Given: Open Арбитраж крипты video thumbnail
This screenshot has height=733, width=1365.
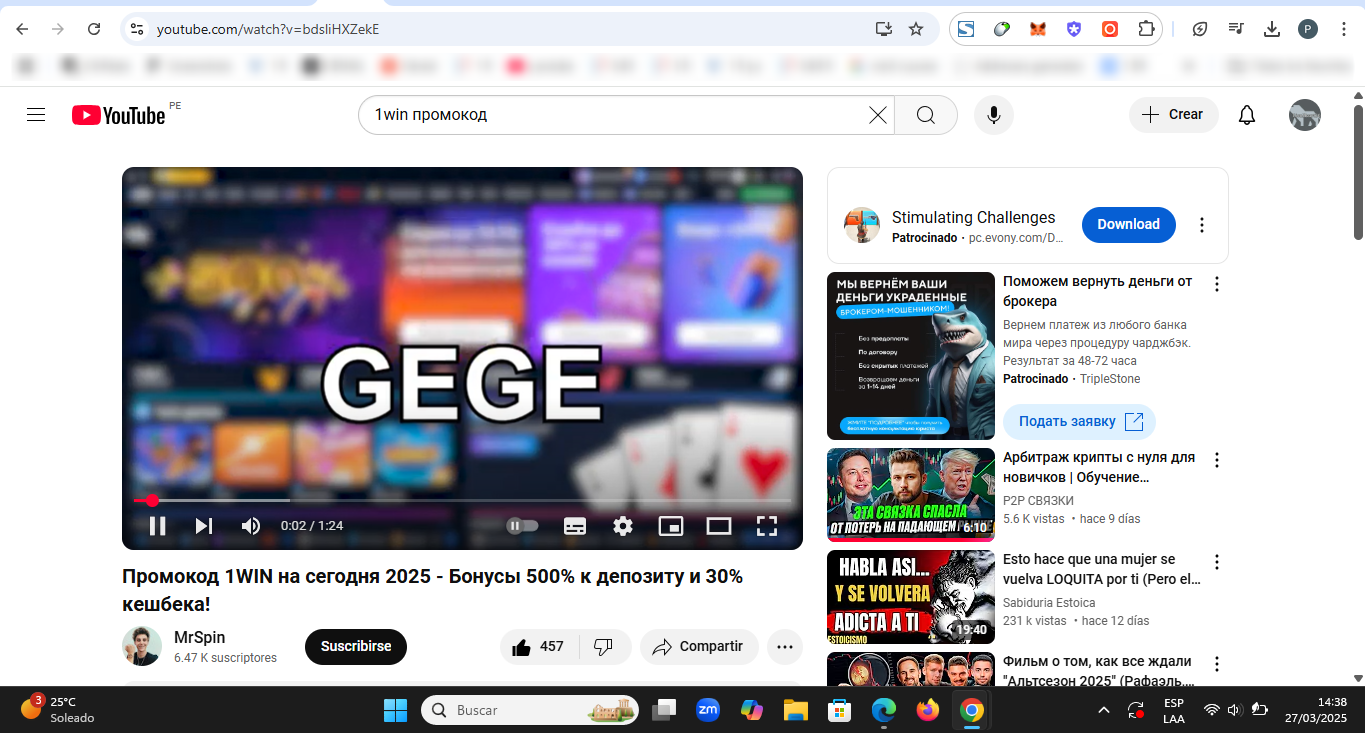Looking at the screenshot, I should (911, 495).
